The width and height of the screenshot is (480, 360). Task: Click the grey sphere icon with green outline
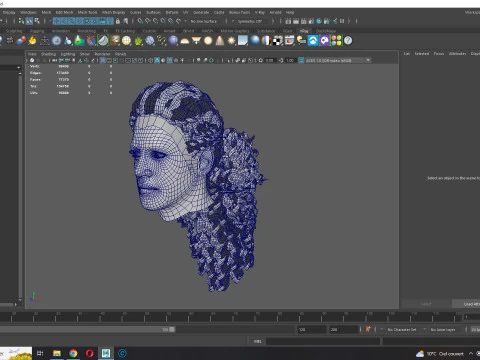(103, 41)
